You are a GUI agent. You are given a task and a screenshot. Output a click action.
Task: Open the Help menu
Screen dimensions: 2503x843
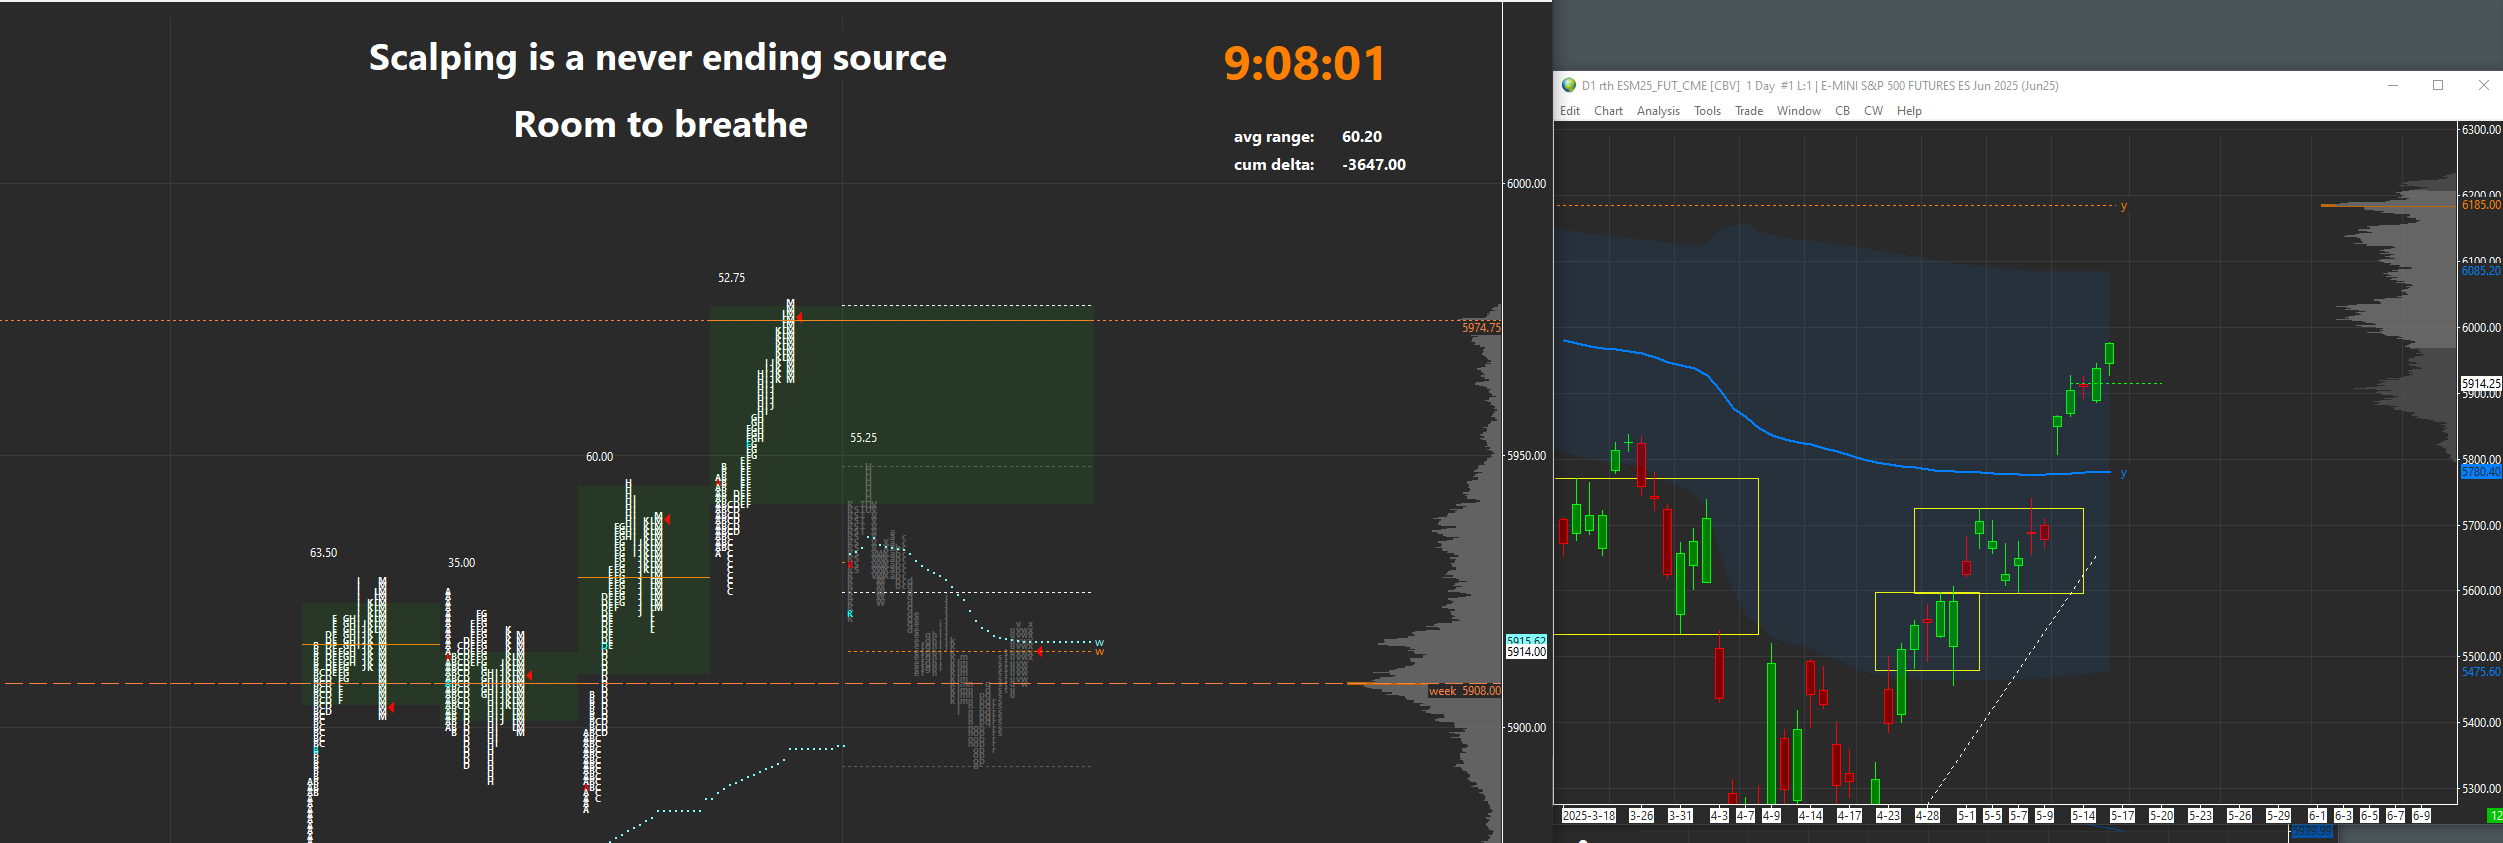(x=1909, y=111)
